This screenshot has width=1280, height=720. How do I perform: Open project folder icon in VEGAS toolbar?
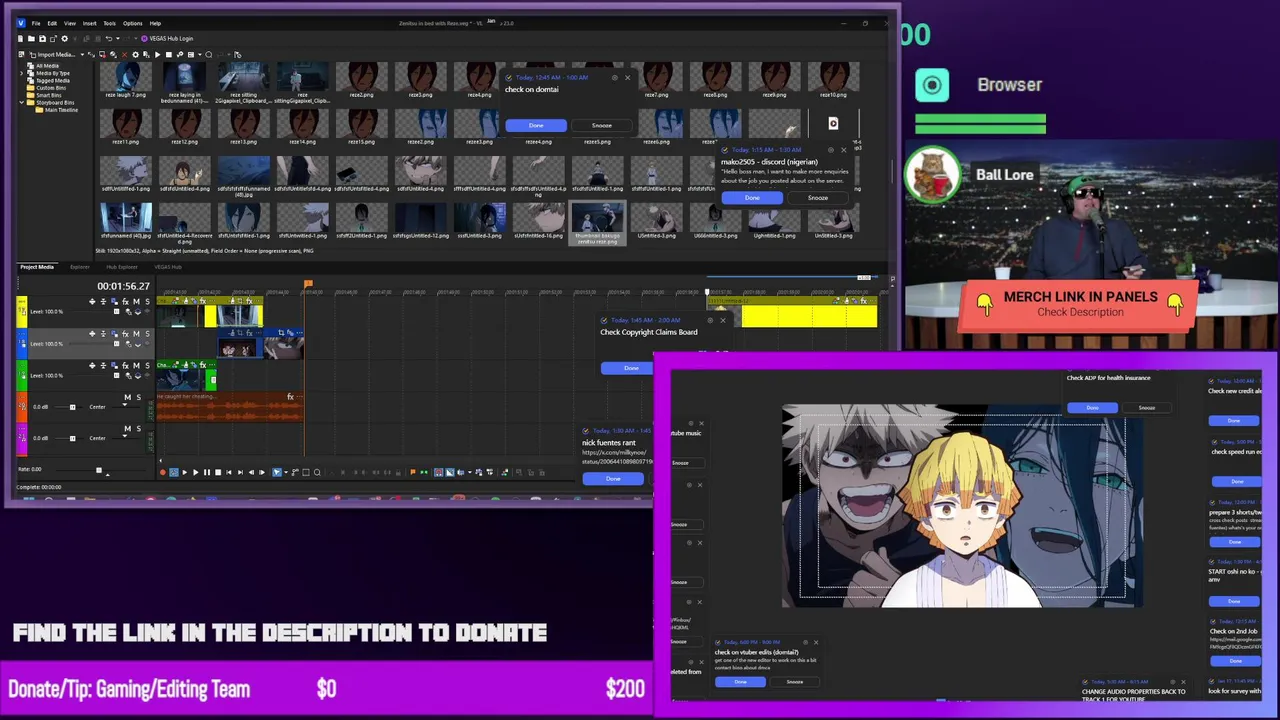point(31,38)
